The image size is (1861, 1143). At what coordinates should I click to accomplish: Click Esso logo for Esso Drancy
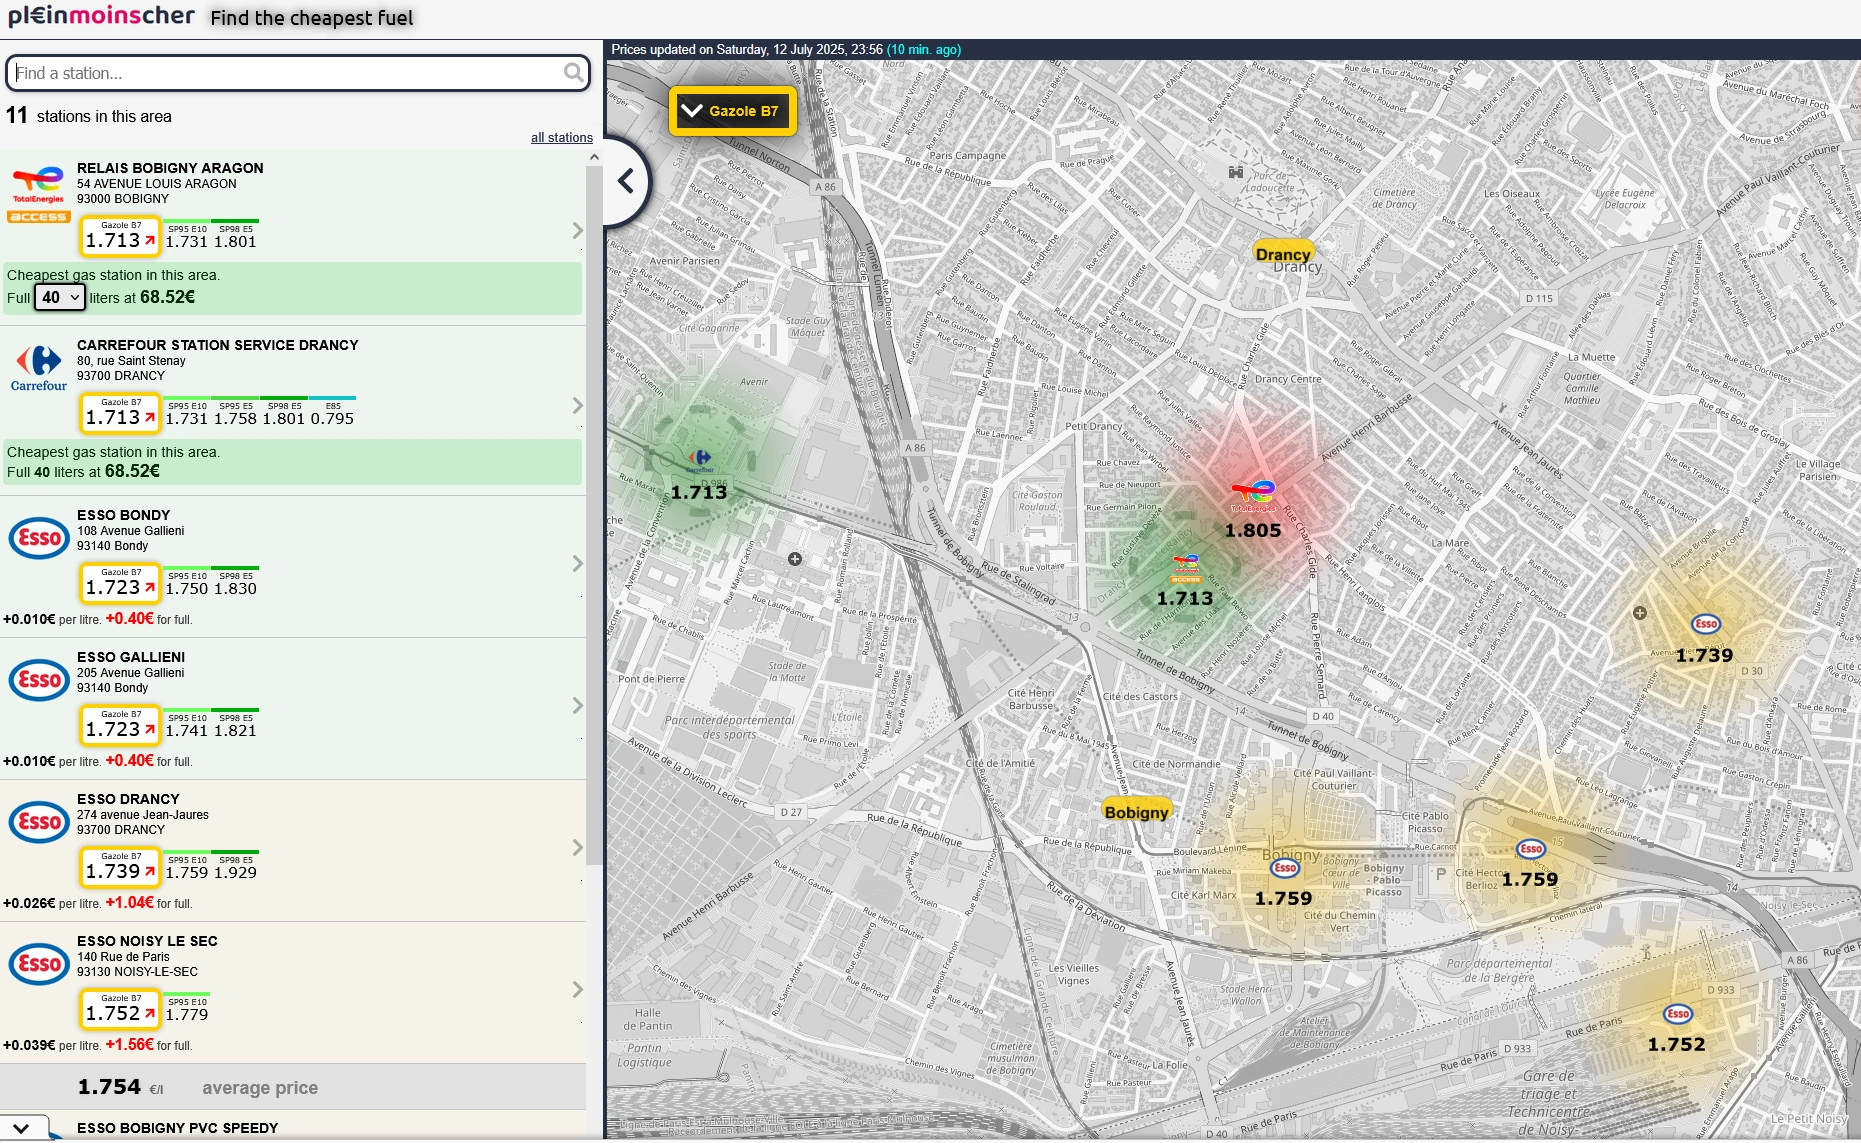[x=39, y=822]
